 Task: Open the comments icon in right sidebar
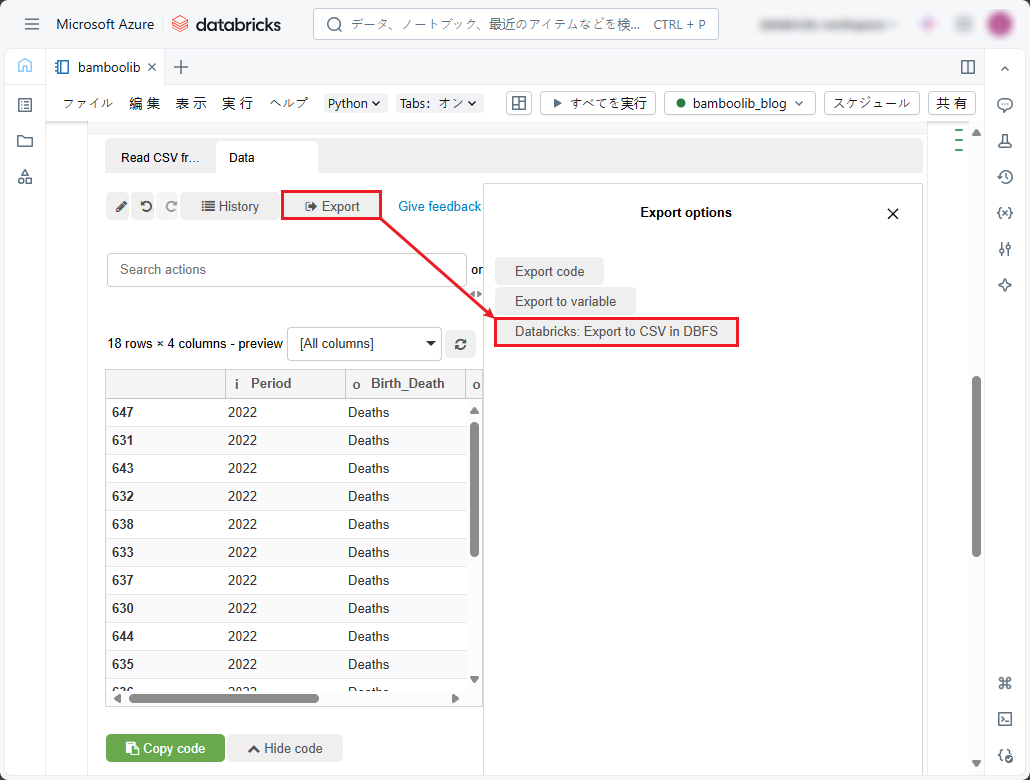(x=1005, y=105)
